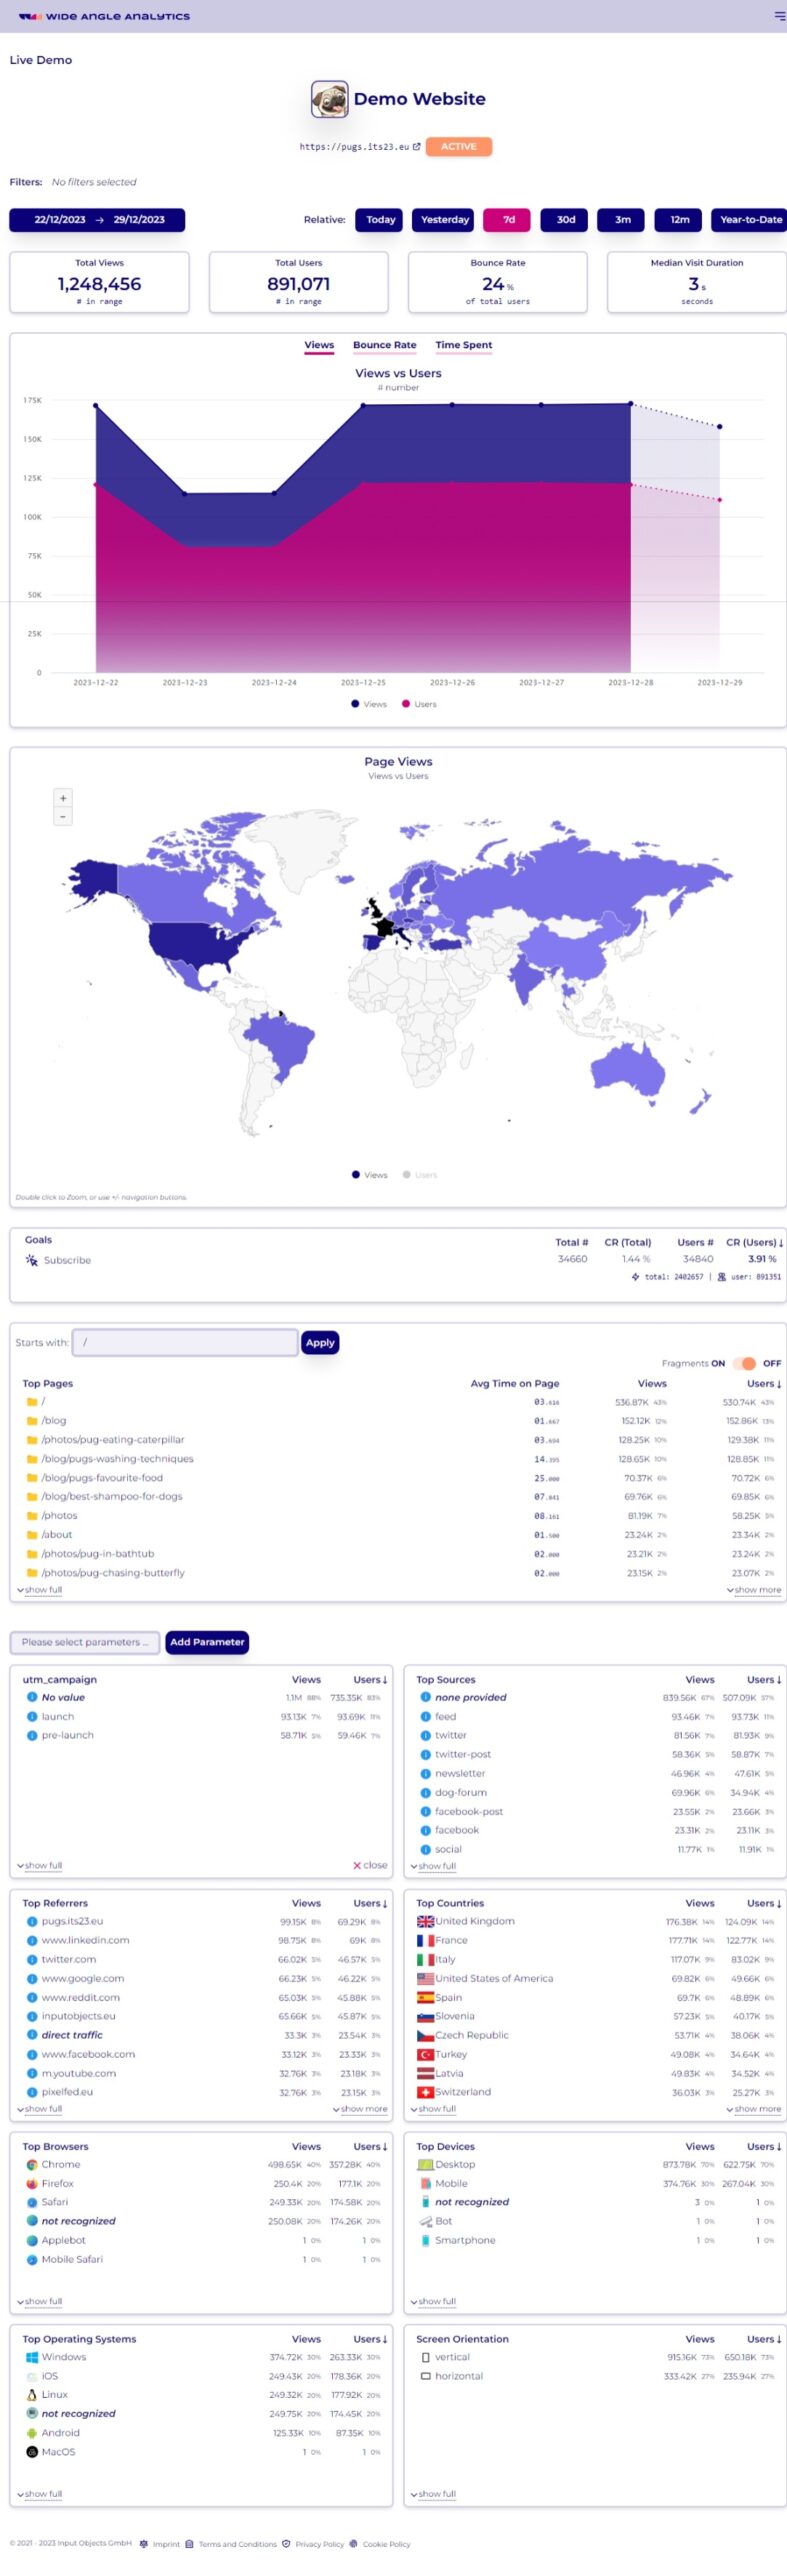Click the Android icon

pyautogui.click(x=32, y=2433)
